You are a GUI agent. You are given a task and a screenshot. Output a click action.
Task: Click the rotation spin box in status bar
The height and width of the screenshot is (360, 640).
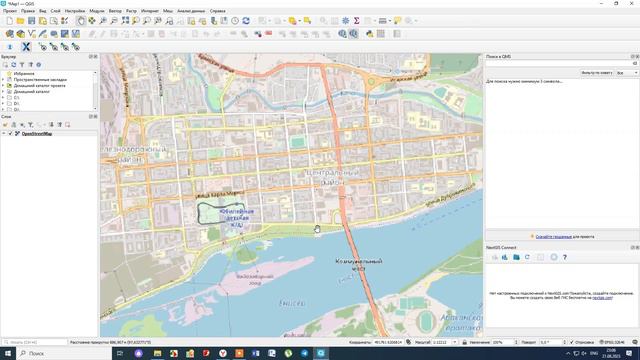point(553,342)
